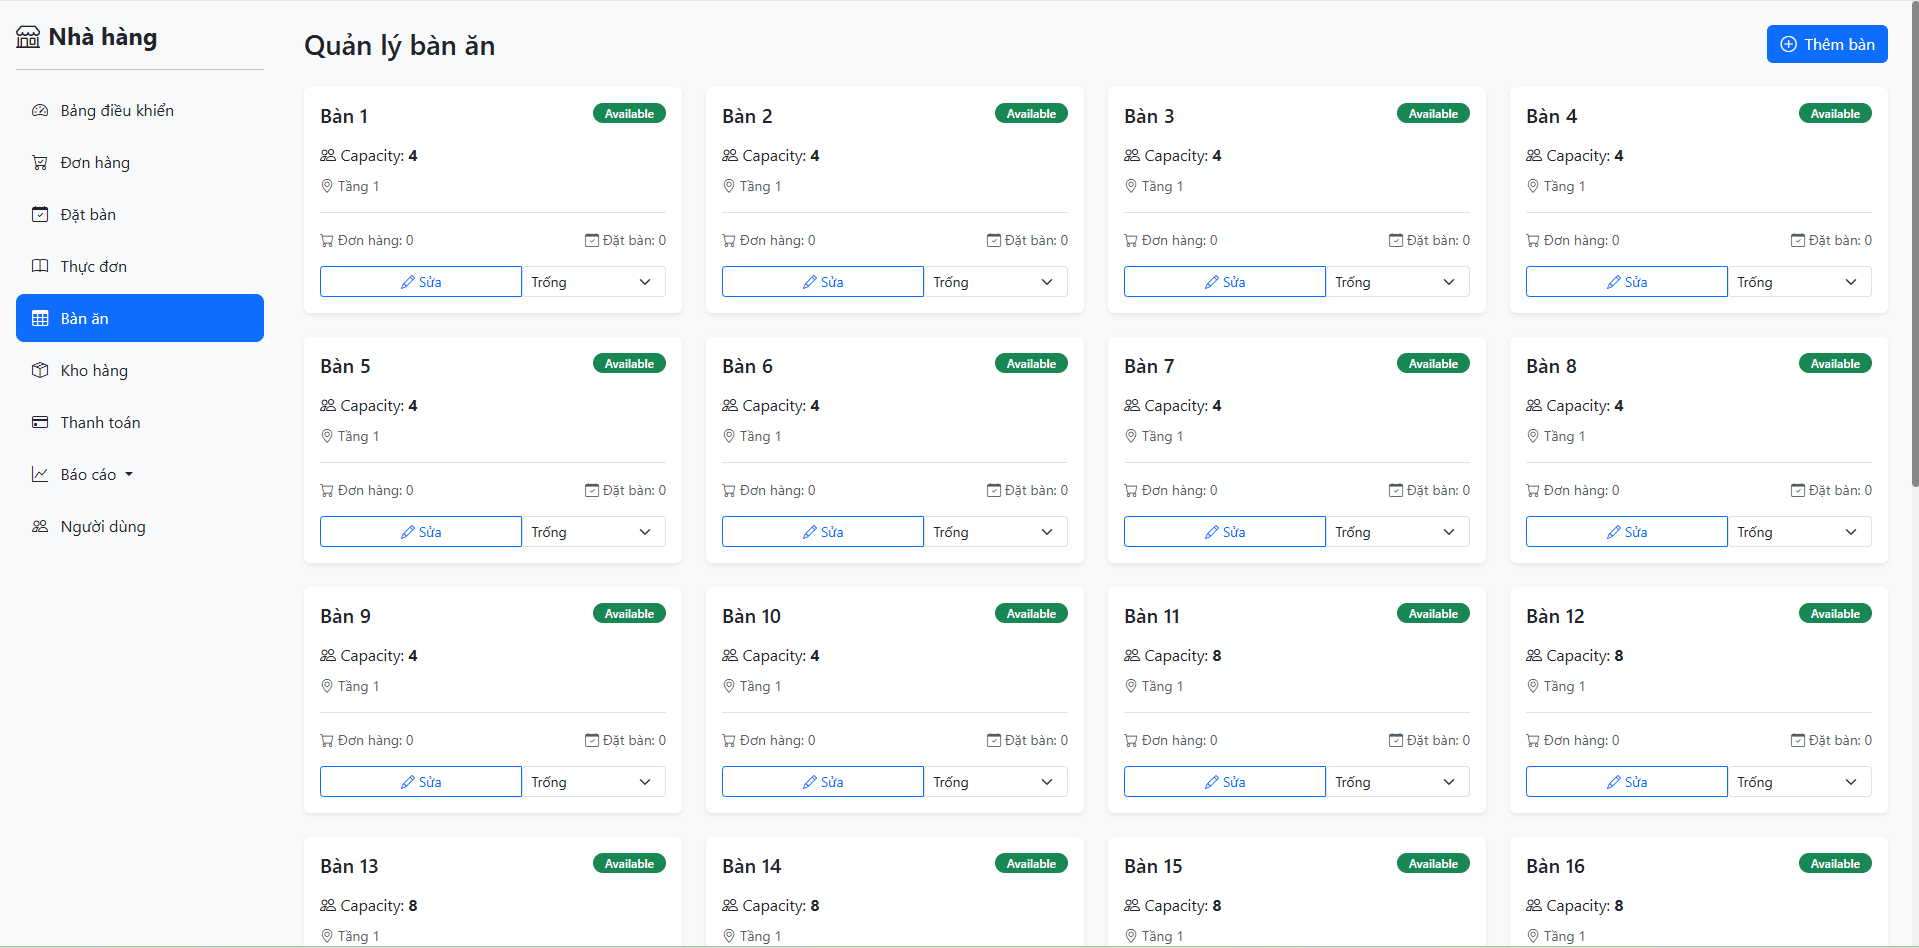Open the Trống status dropdown for Bàn 12
The width and height of the screenshot is (1919, 948).
point(1800,782)
